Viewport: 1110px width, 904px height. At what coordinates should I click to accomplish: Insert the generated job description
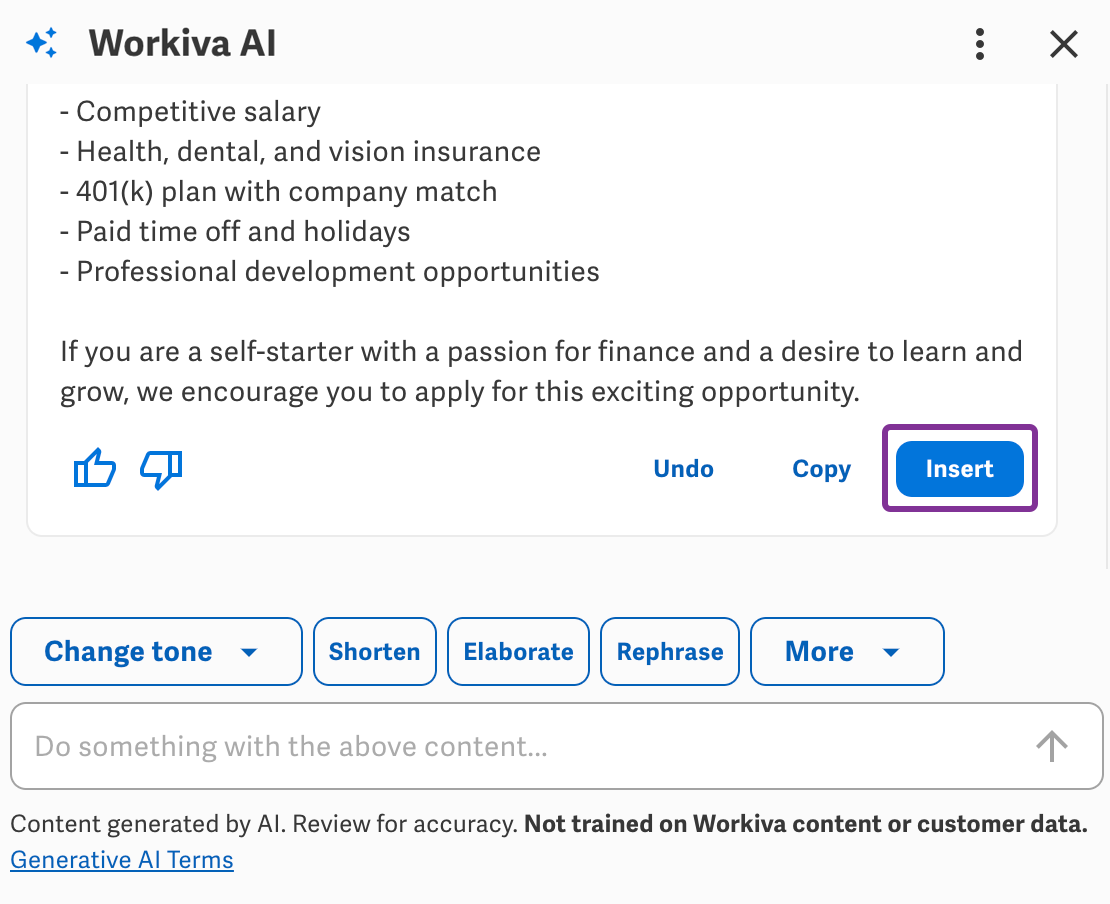(x=958, y=468)
